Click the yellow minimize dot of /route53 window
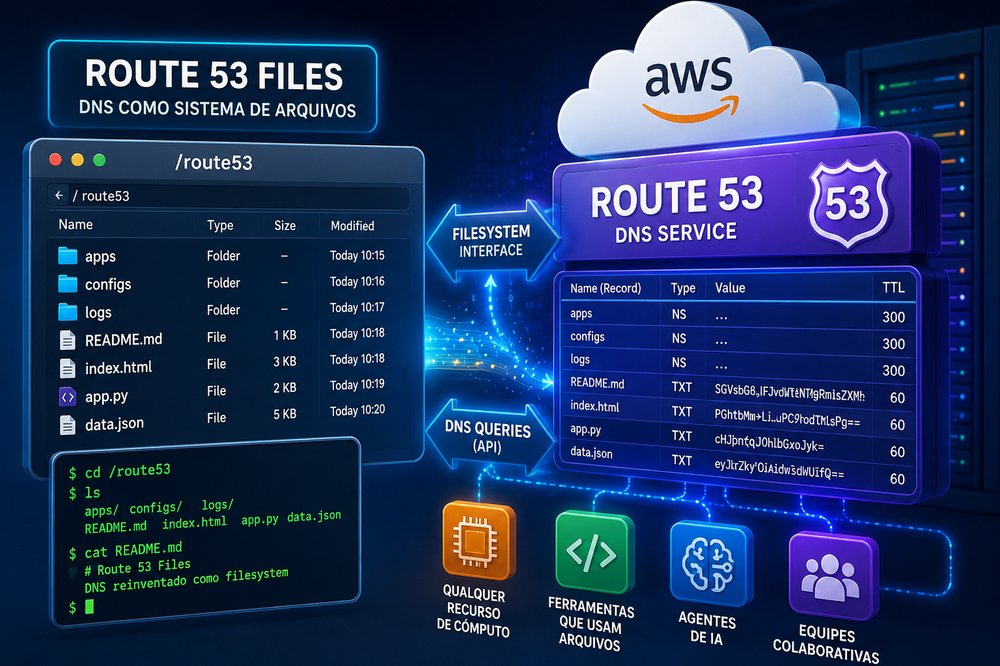Viewport: 1000px width, 666px height. (x=77, y=159)
